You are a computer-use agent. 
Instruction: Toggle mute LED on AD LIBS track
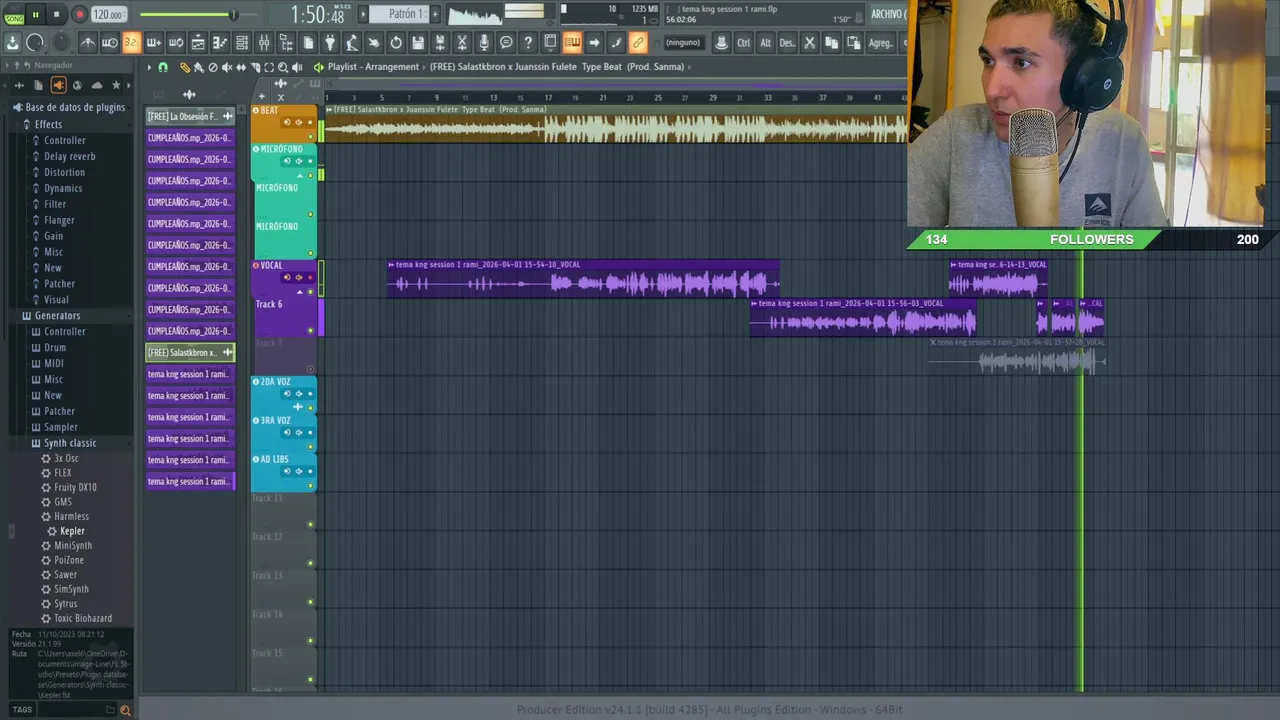pyautogui.click(x=310, y=486)
